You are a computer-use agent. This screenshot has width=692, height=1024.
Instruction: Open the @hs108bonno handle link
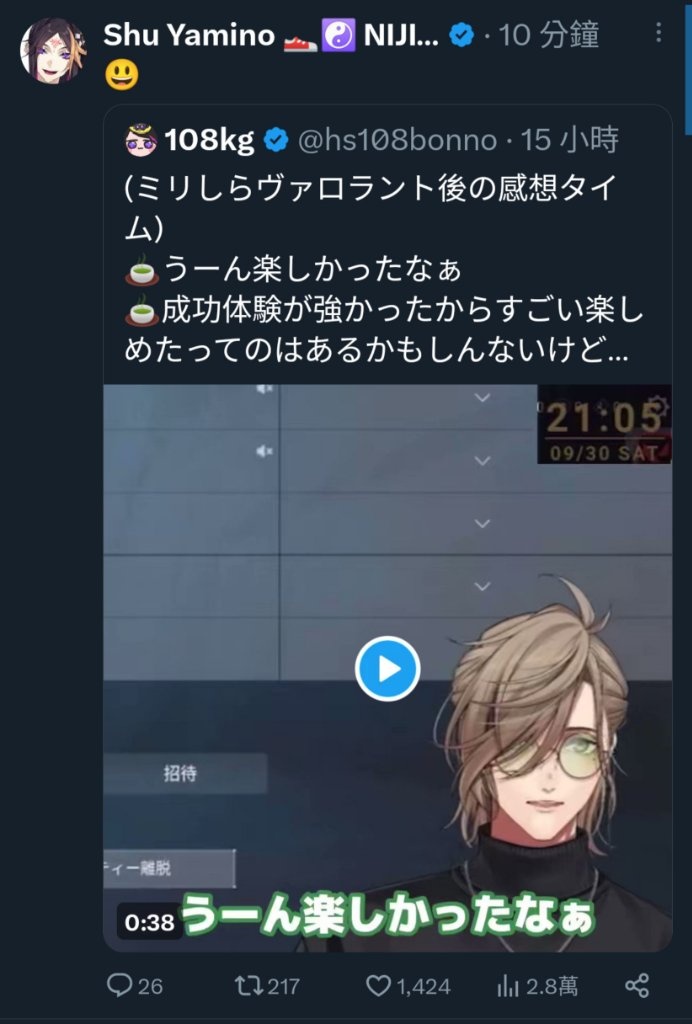point(396,140)
